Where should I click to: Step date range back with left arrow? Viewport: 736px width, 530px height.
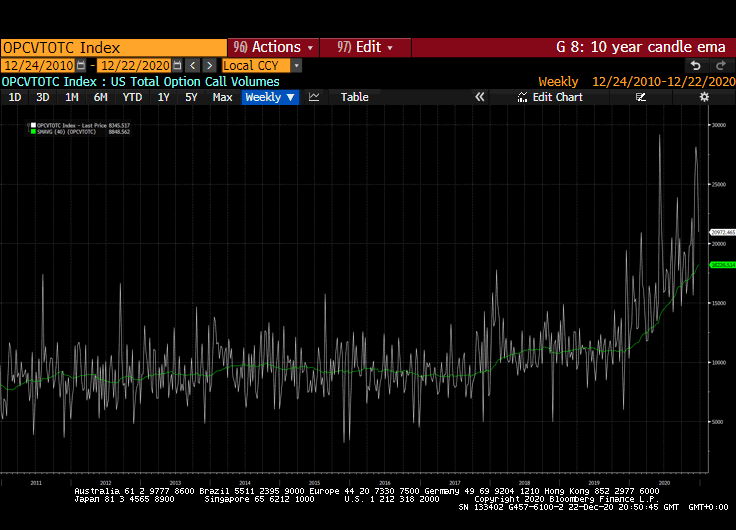pos(192,65)
